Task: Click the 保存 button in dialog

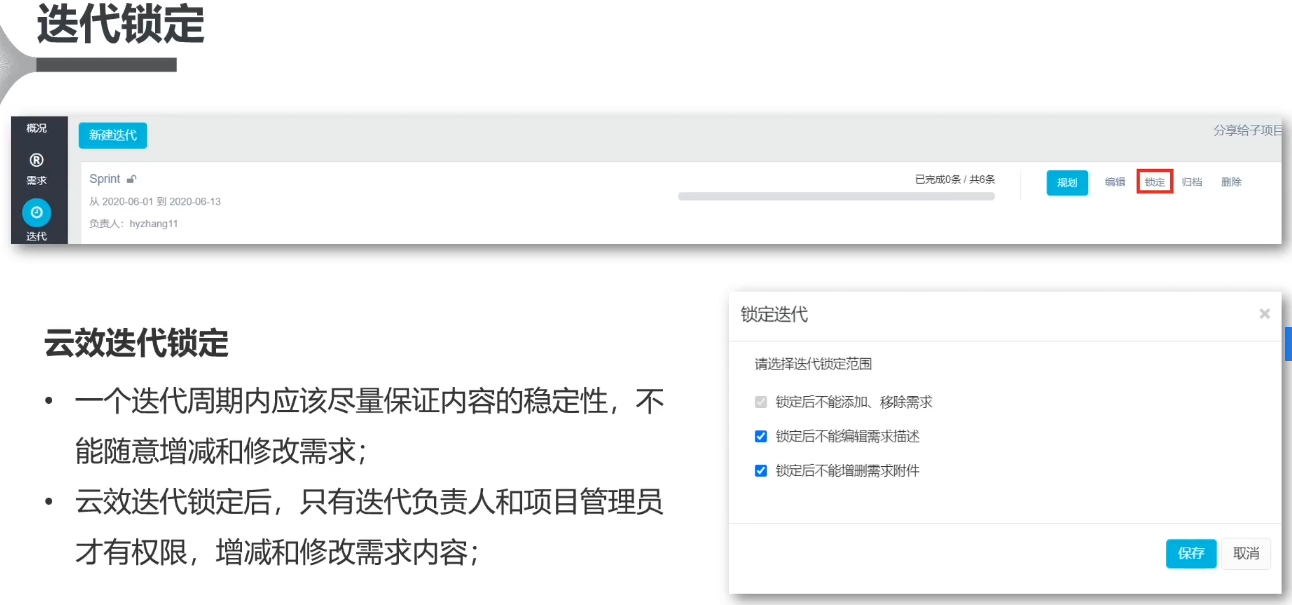Action: pos(1191,554)
